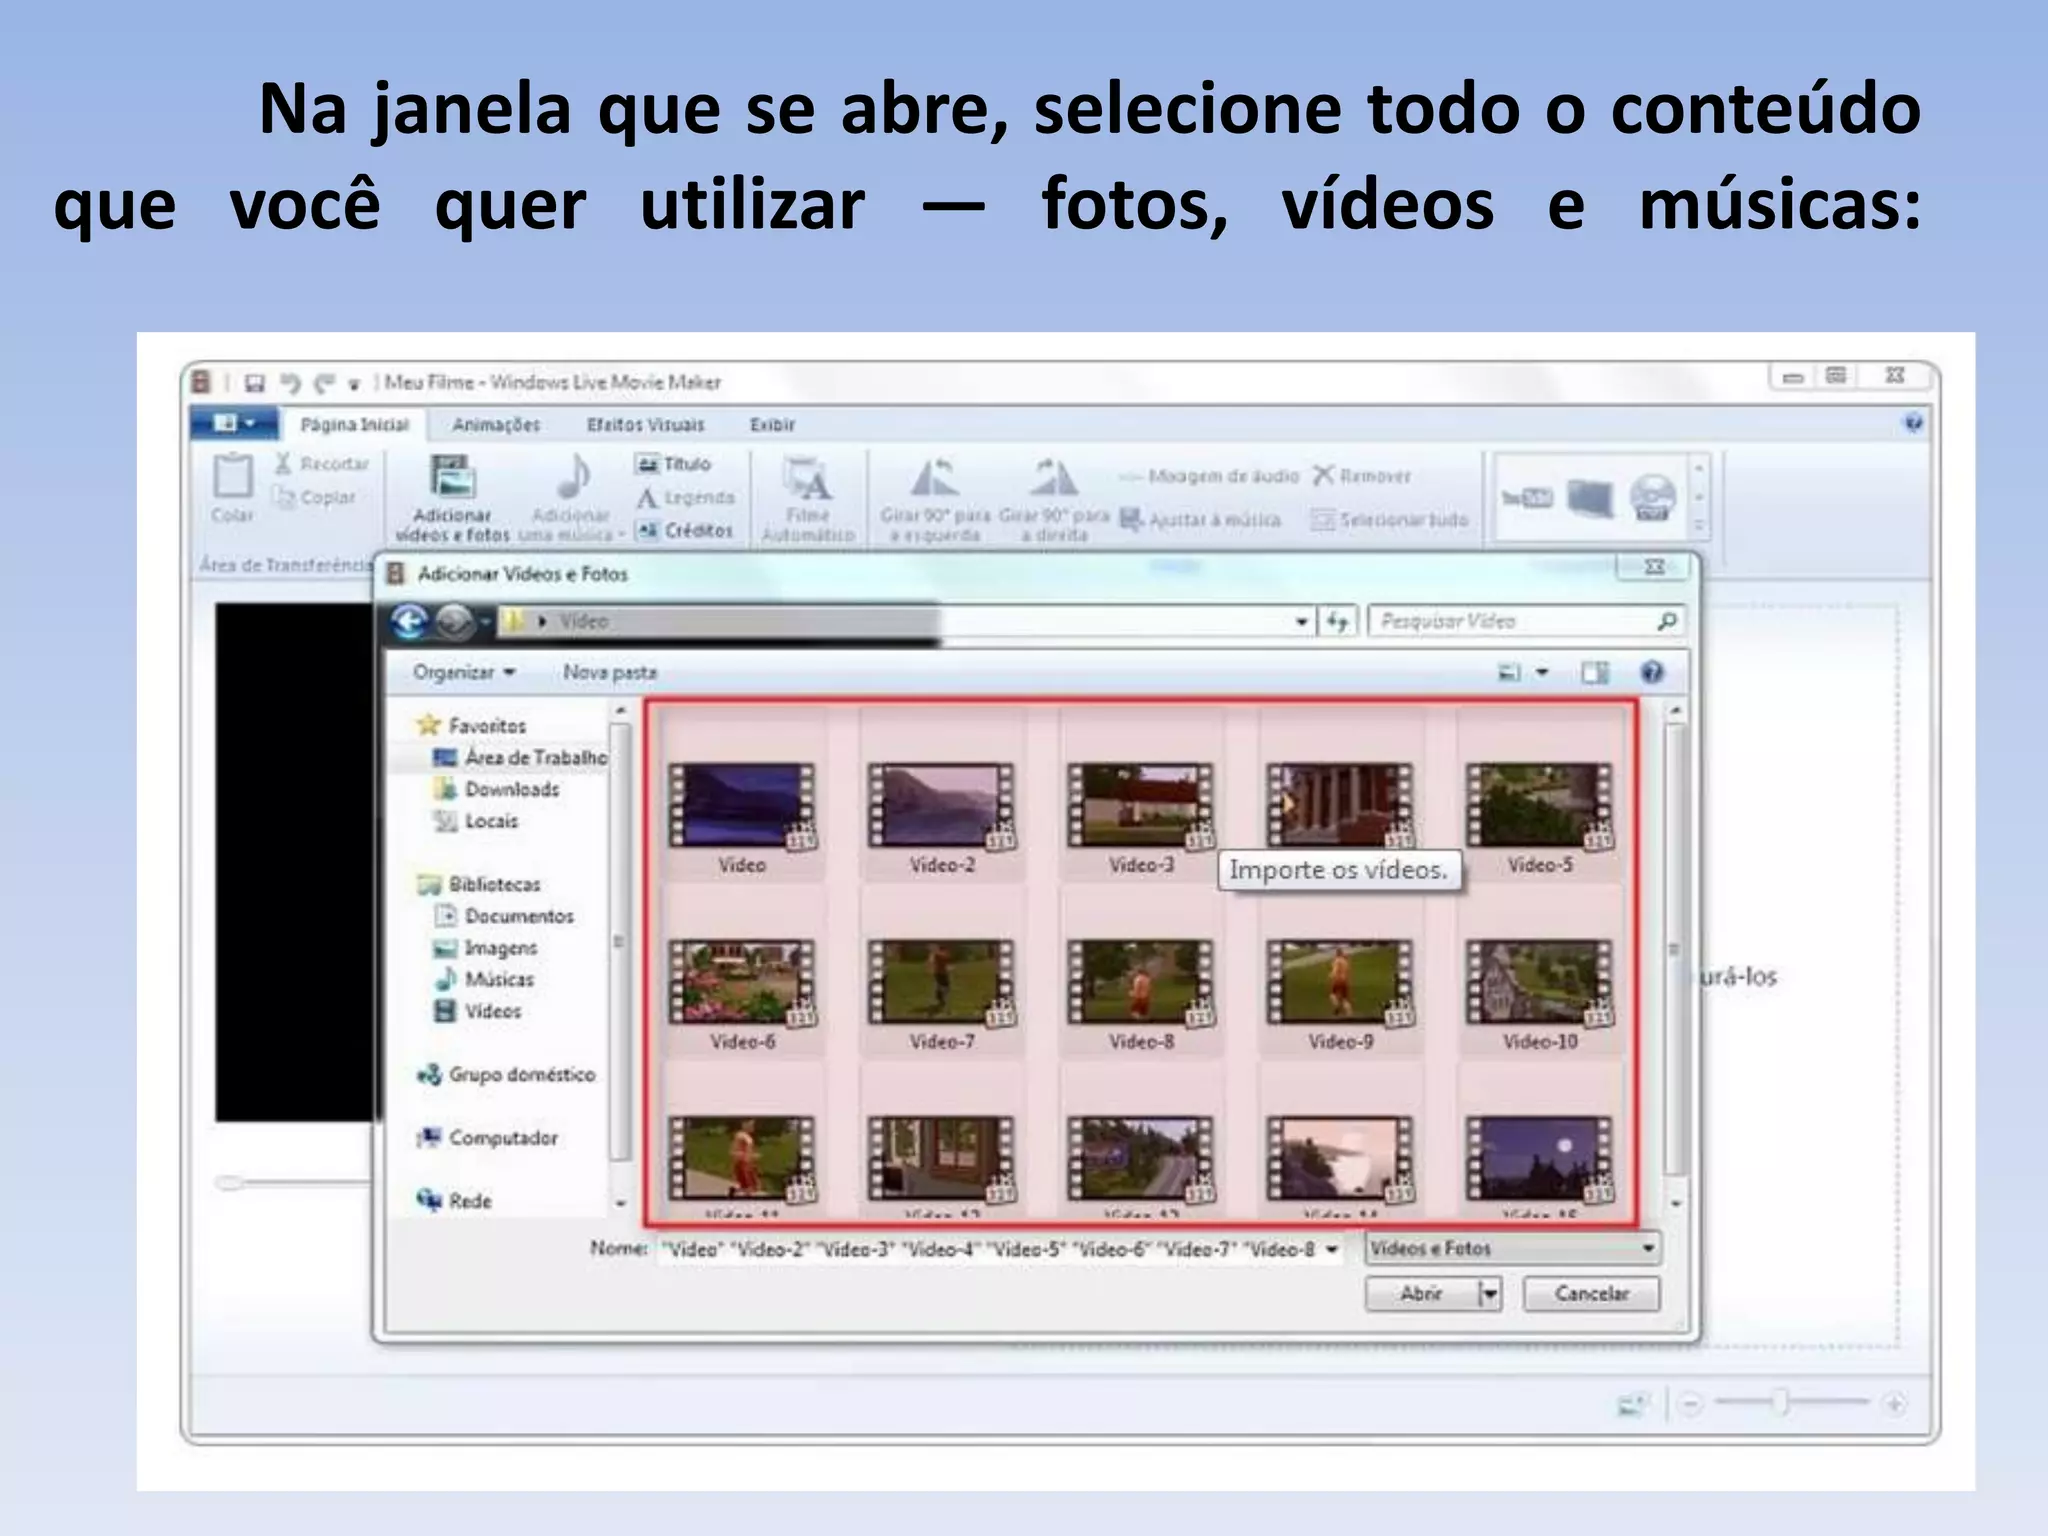Click the Abrir button
The image size is (2048, 1536).
[x=1421, y=1294]
